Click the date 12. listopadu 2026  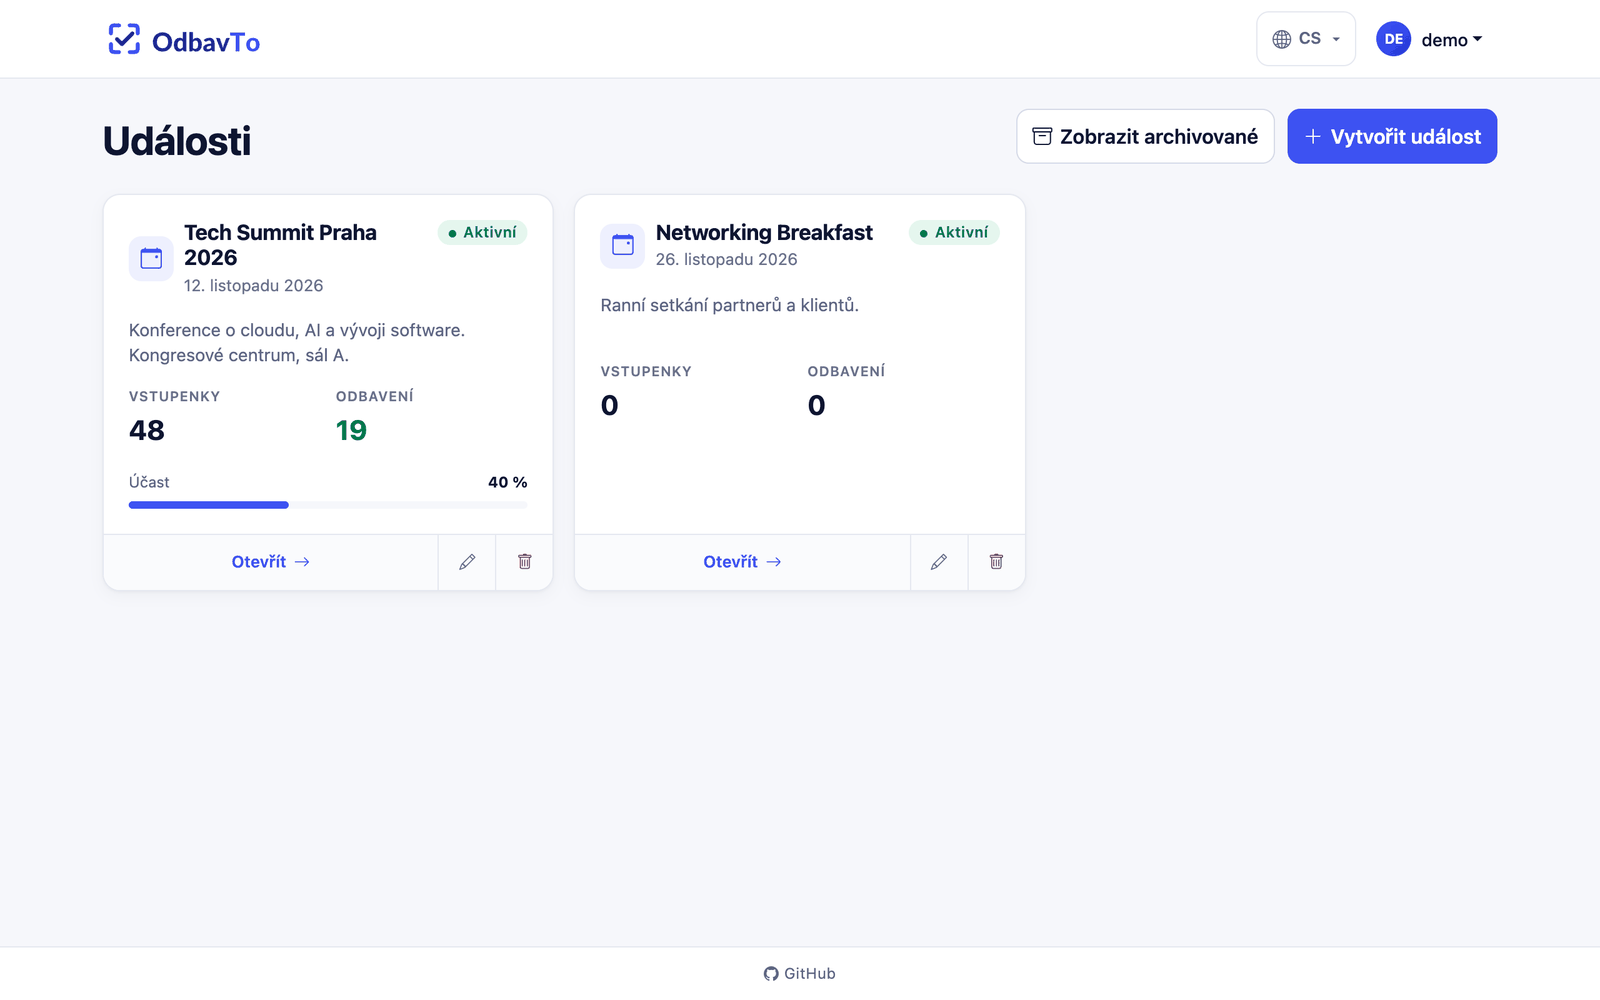254,286
